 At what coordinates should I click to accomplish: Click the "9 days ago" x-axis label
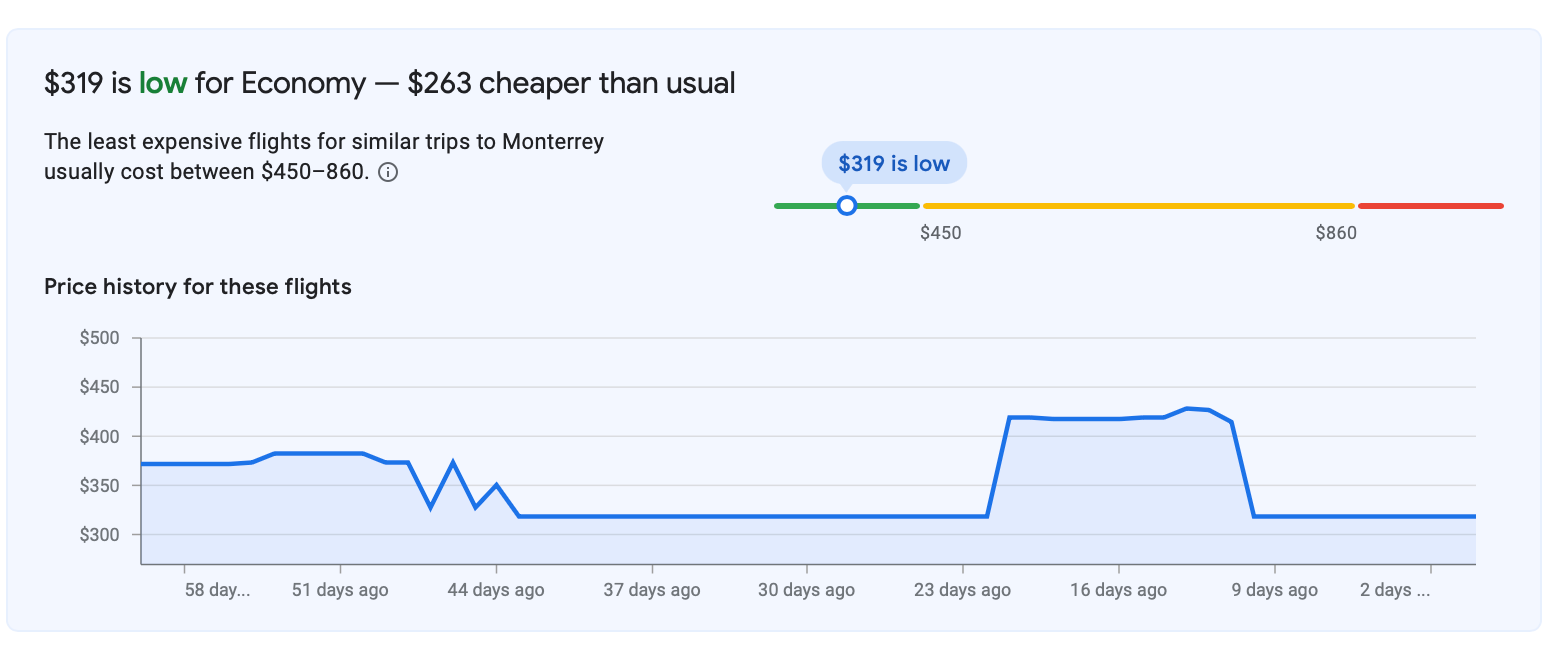click(1275, 590)
